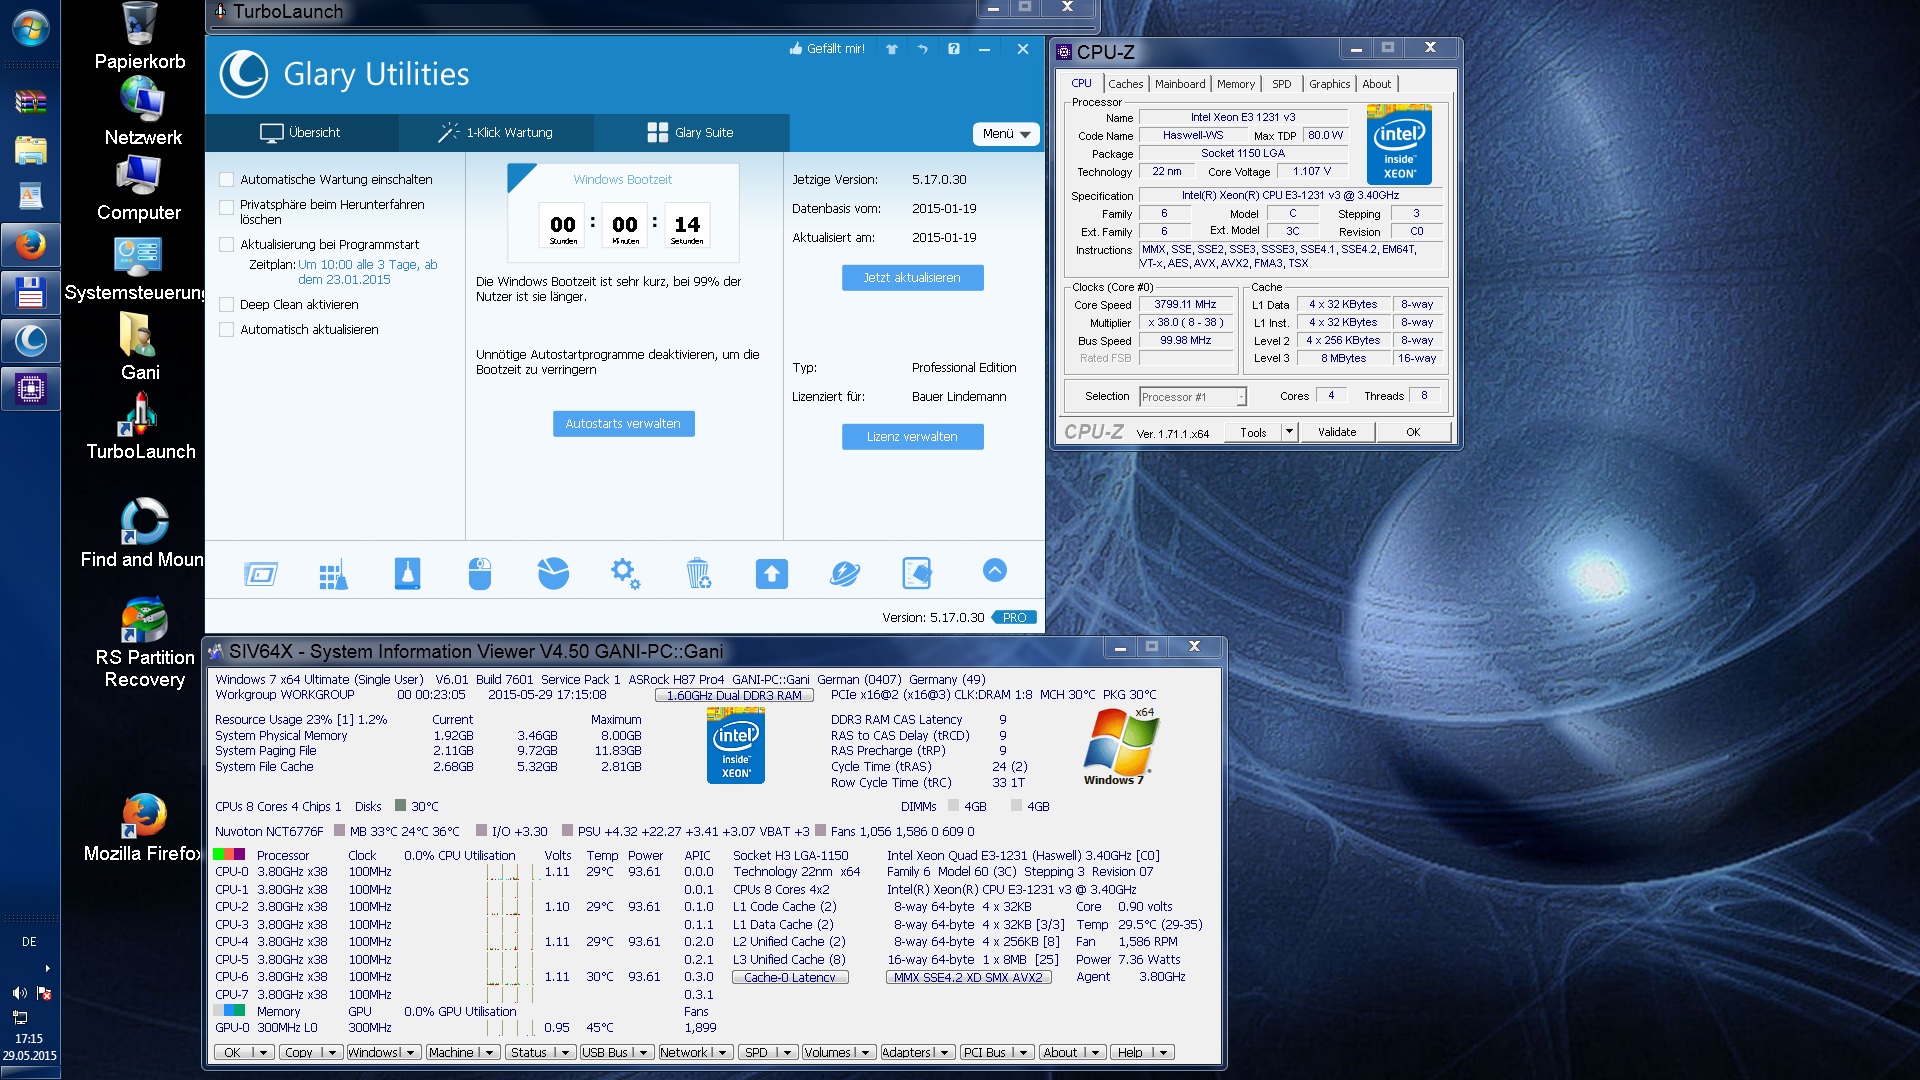The height and width of the screenshot is (1080, 1920).
Task: Enable Automatische Wartung einschalten checkbox
Action: pyautogui.click(x=227, y=180)
